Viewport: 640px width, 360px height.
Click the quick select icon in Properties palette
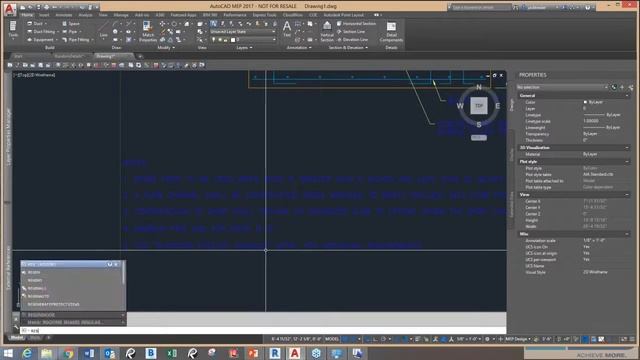631,87
